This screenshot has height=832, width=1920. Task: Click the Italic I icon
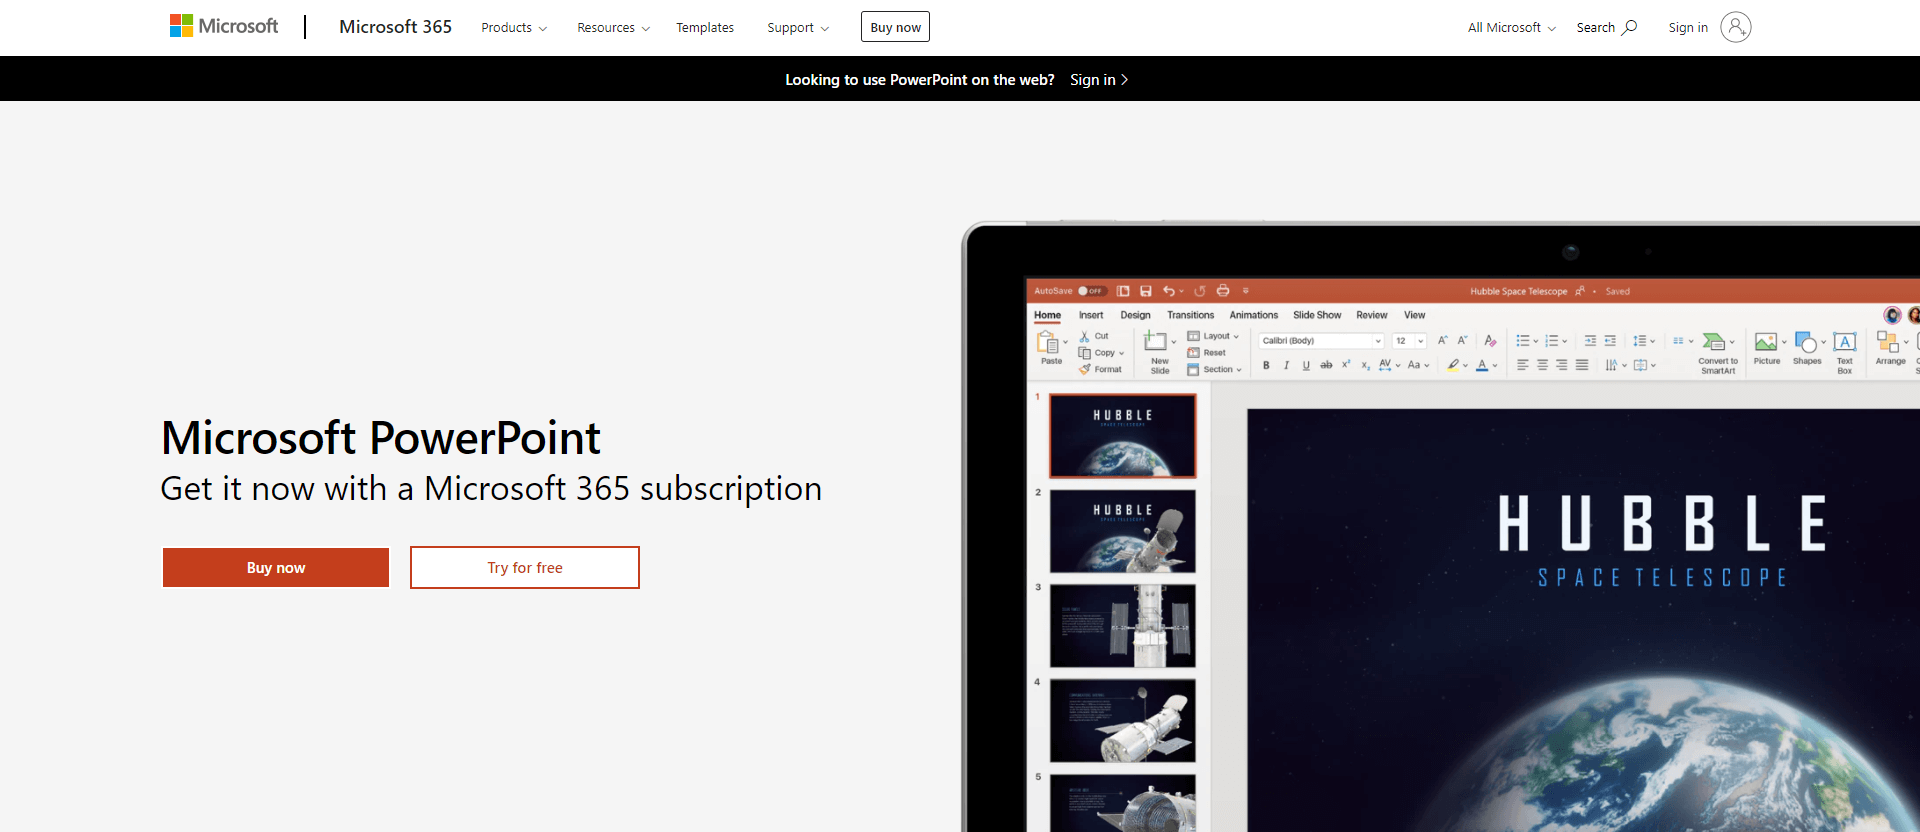coord(1286,365)
